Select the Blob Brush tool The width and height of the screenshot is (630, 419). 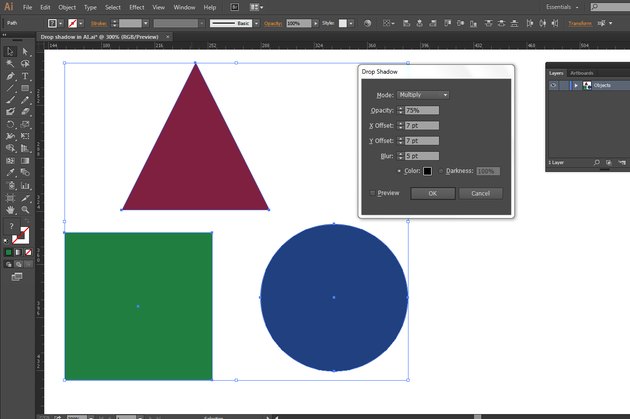pyautogui.click(x=10, y=112)
